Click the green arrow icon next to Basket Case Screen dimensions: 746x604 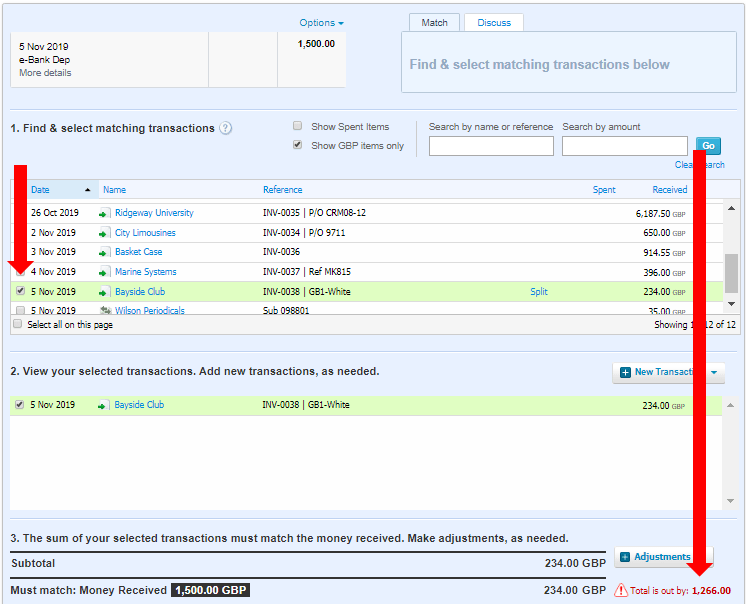point(104,252)
